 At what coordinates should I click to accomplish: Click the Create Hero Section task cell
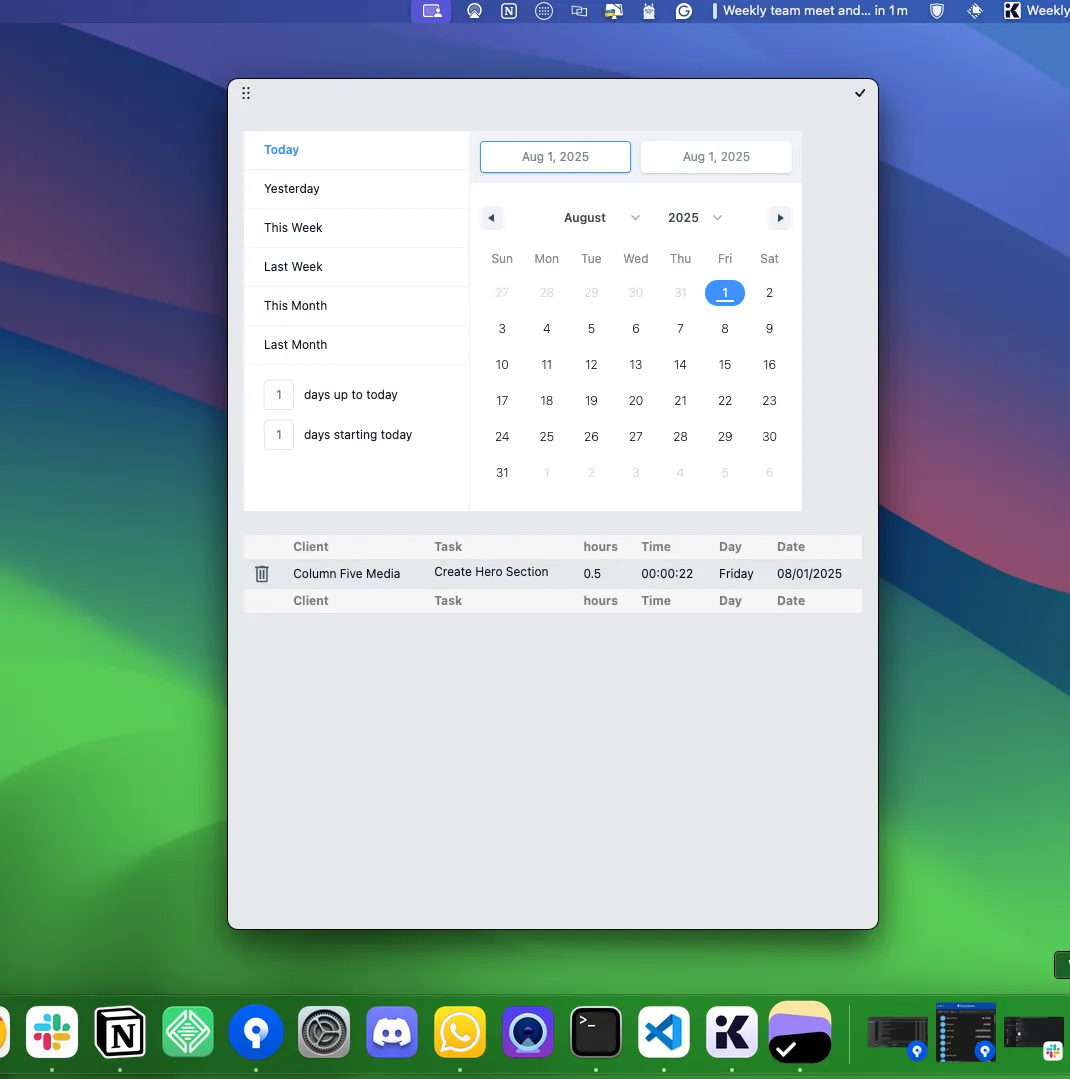tap(491, 572)
